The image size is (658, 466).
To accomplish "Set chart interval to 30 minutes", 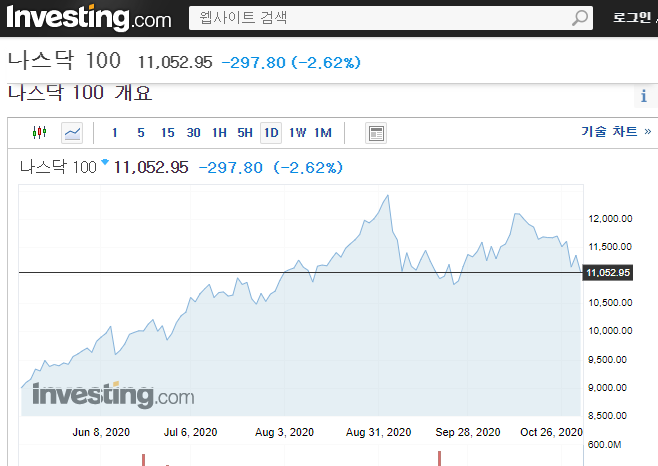I will pyautogui.click(x=193, y=133).
